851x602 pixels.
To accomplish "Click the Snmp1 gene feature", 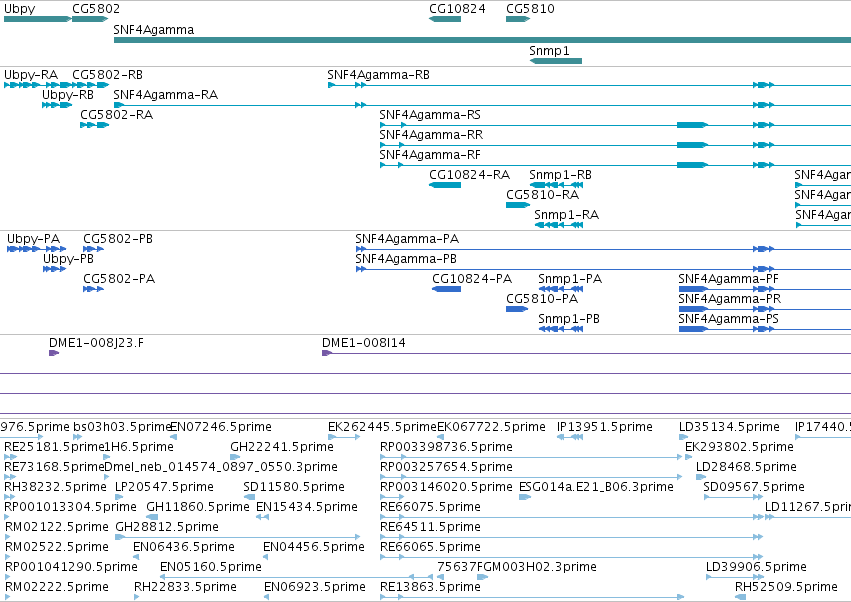I will click(556, 61).
